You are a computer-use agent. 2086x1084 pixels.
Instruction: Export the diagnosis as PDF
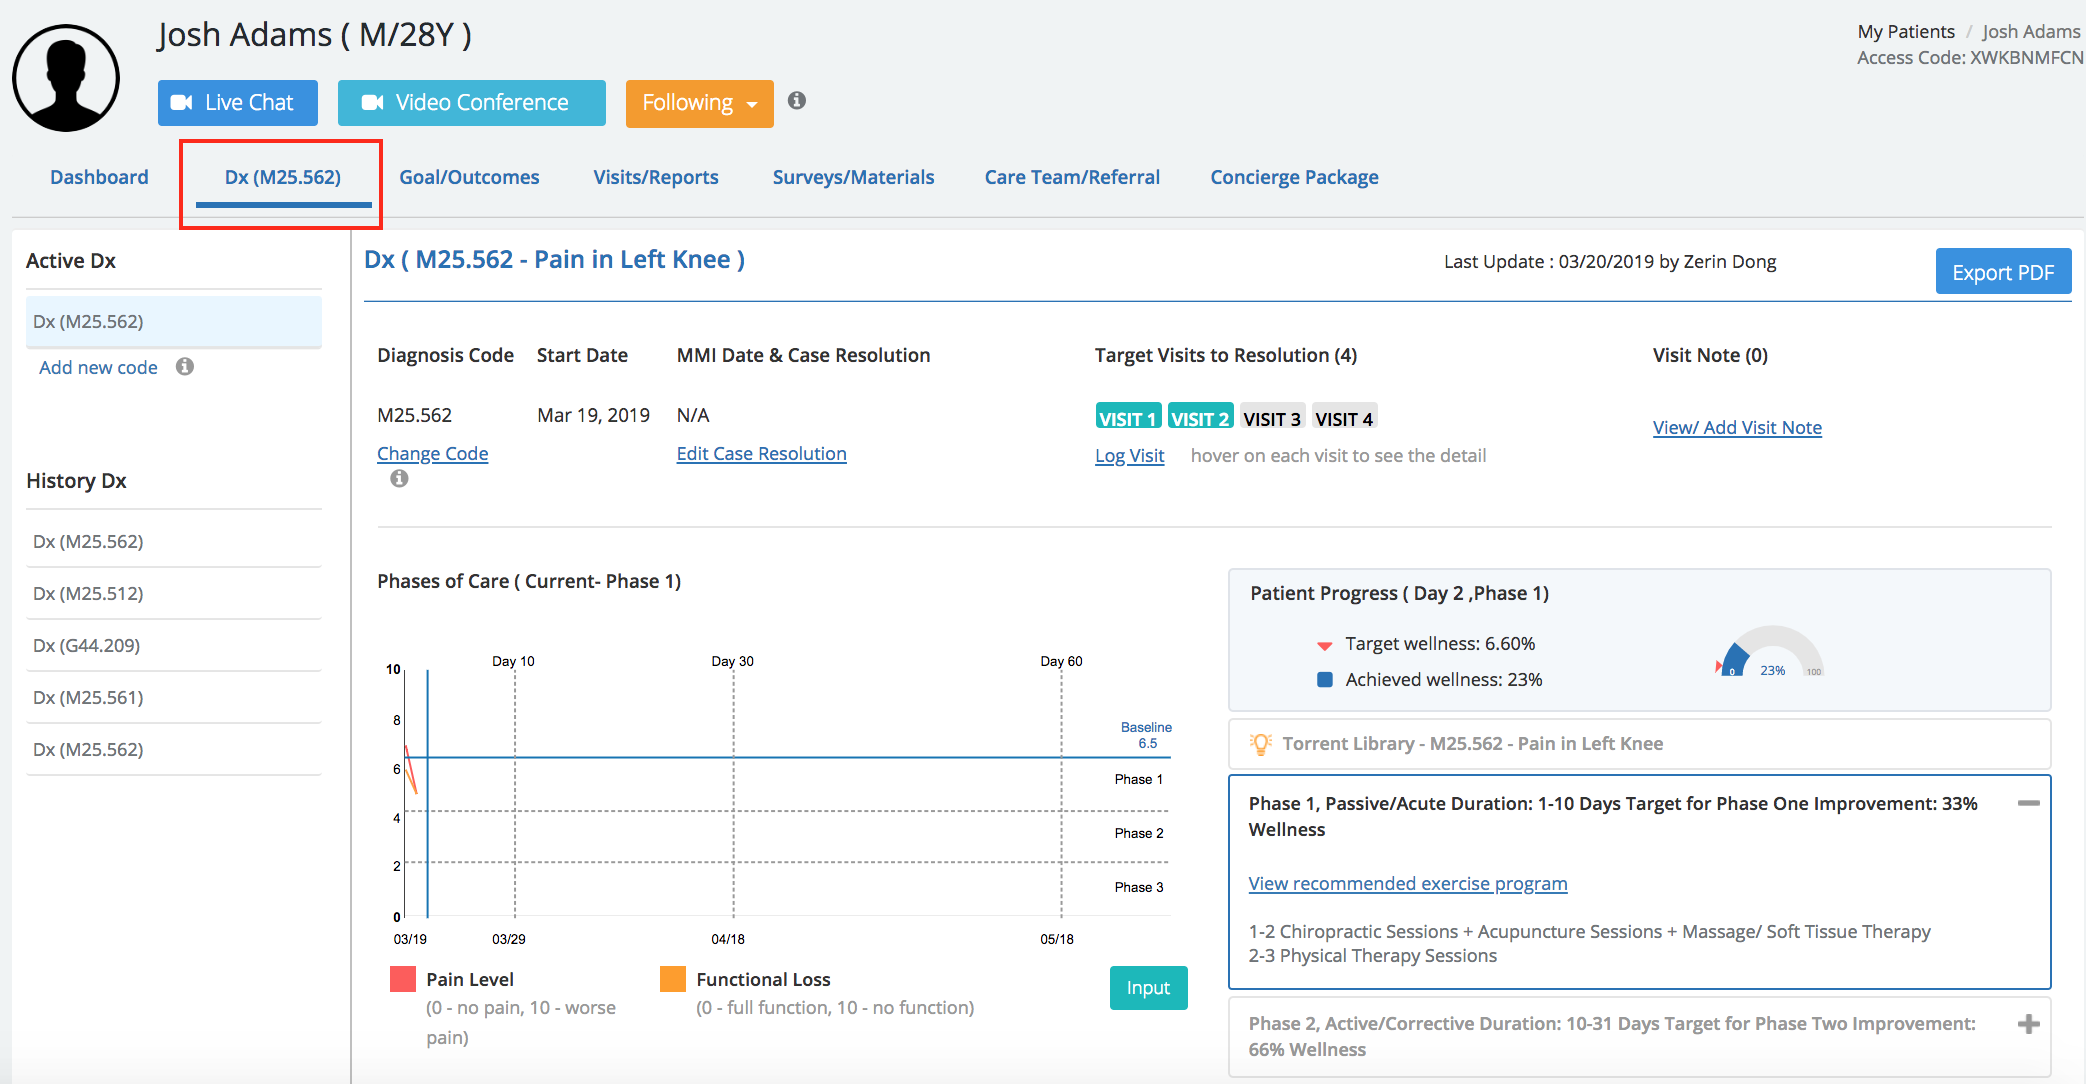[x=2002, y=272]
